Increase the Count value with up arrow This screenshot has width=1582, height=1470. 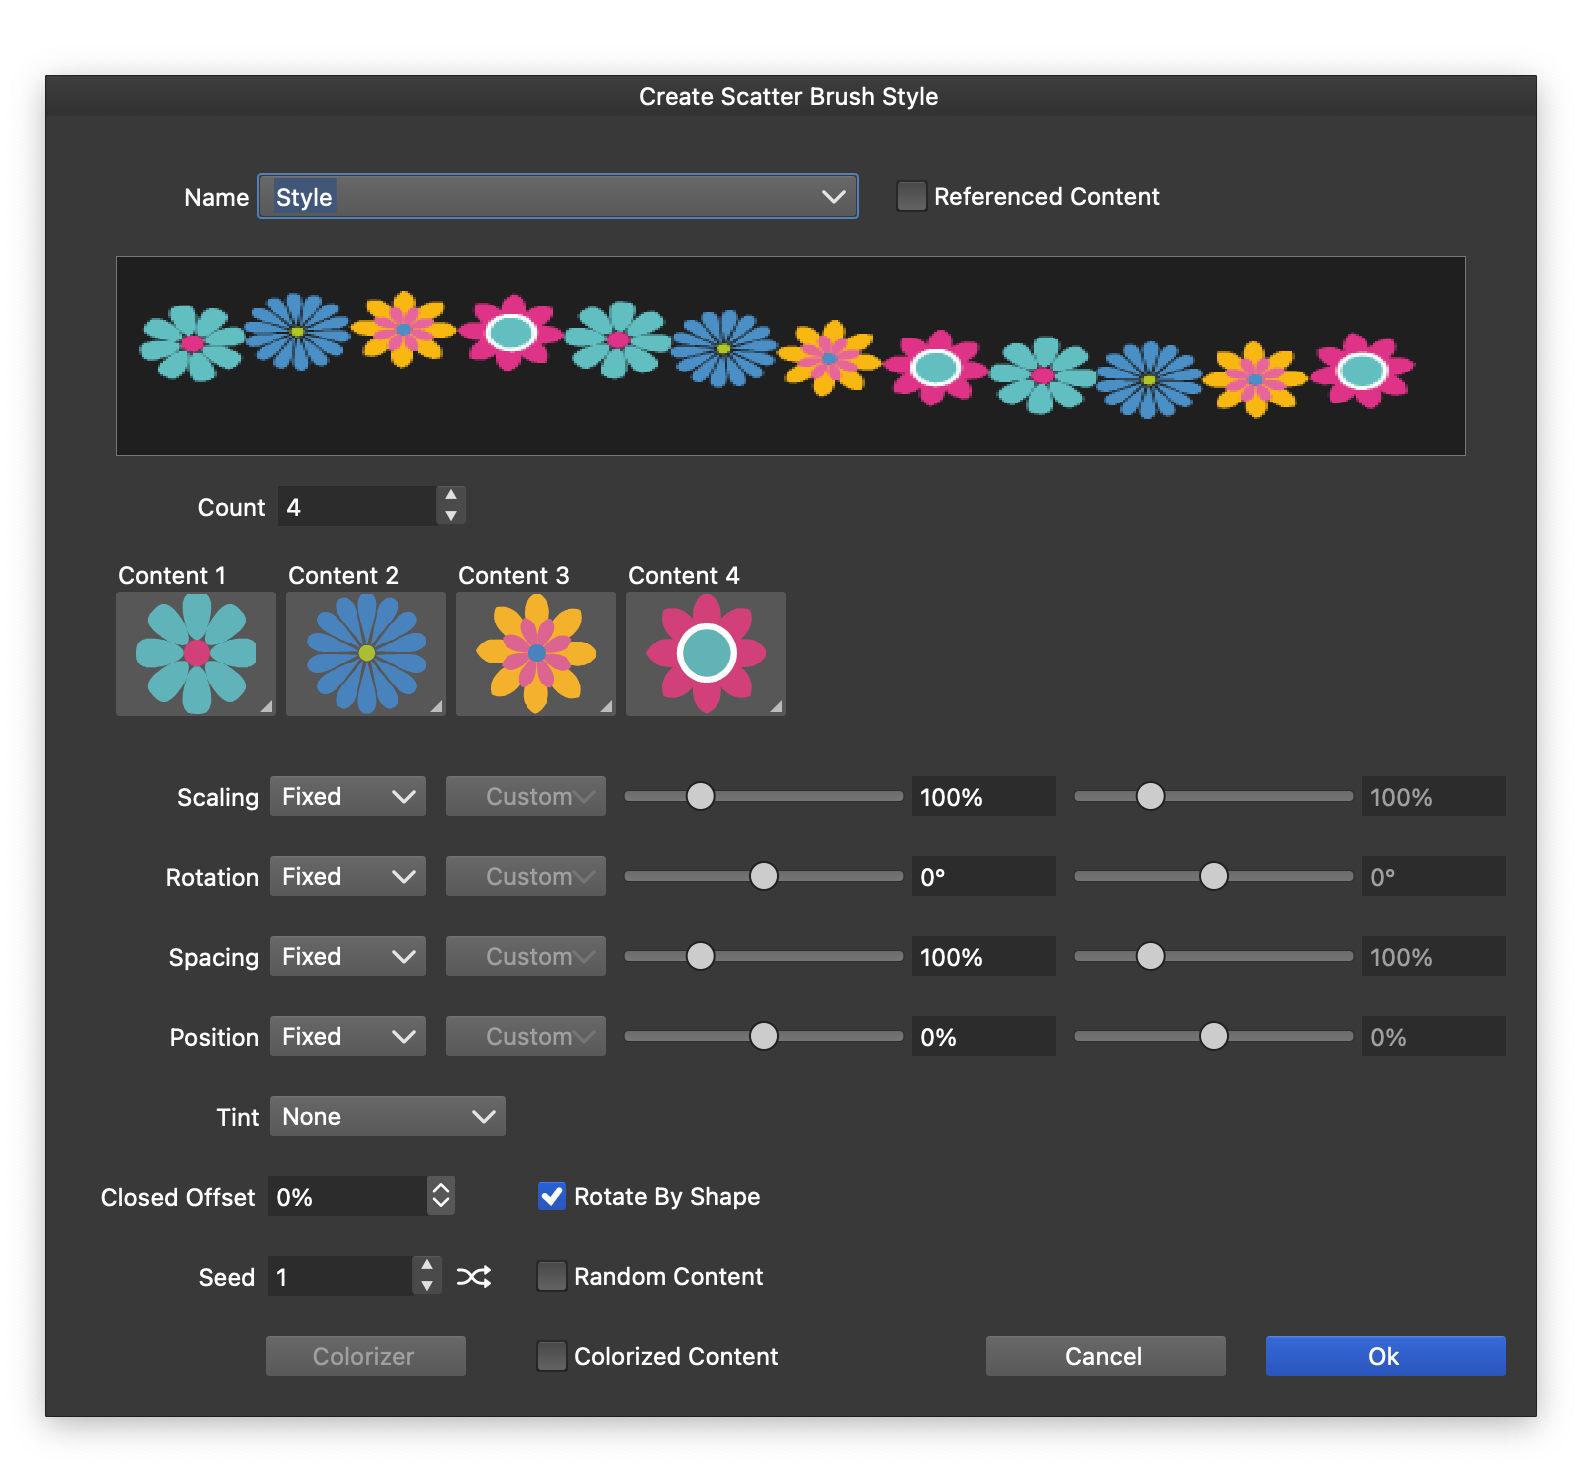[451, 496]
